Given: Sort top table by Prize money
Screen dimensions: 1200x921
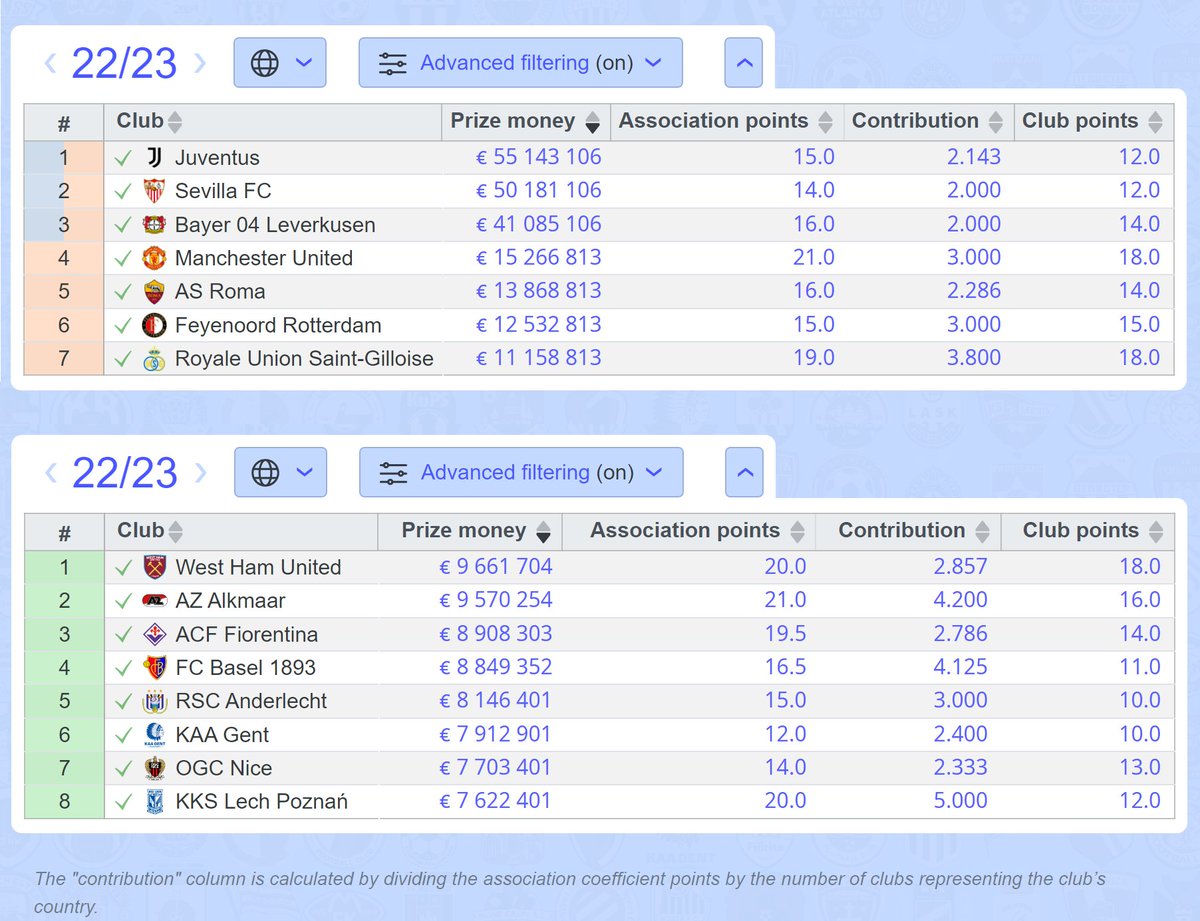Looking at the screenshot, I should point(592,122).
